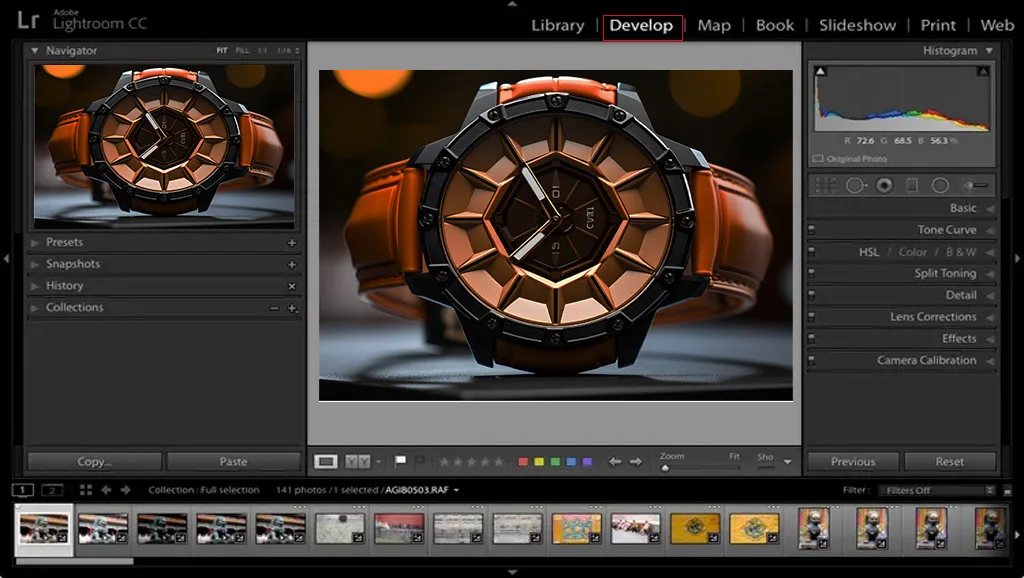Viewport: 1024px width, 578px height.
Task: Switch to the Book module
Action: click(775, 25)
